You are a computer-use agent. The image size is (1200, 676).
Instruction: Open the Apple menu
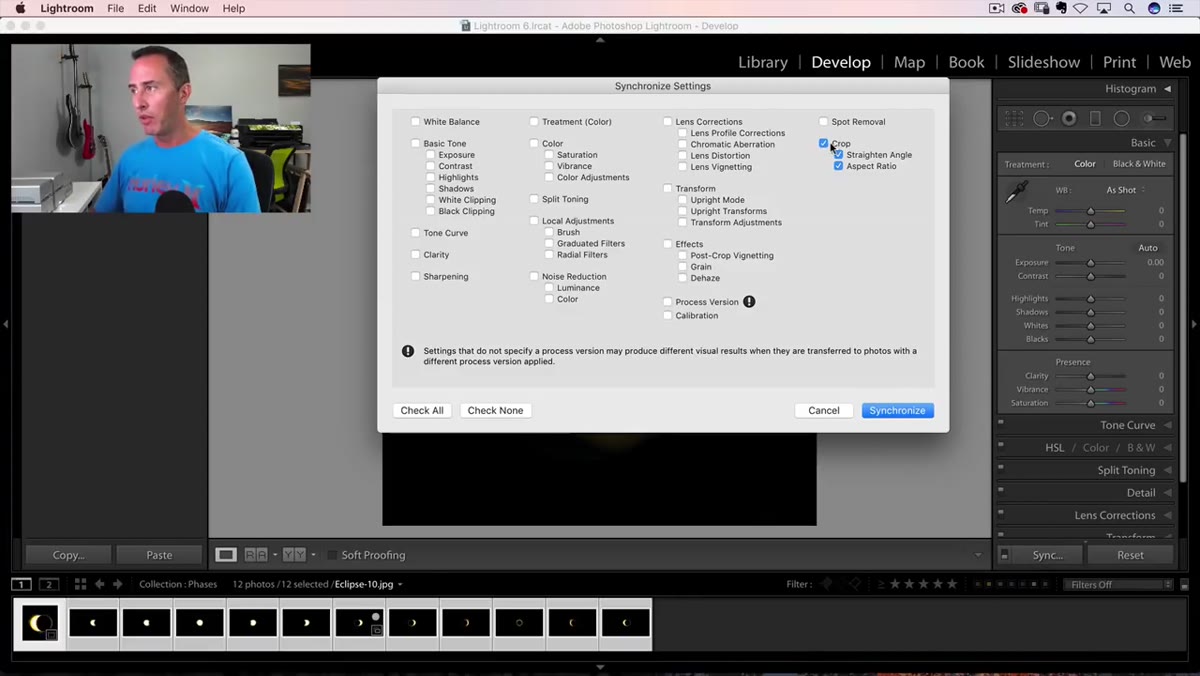click(x=20, y=8)
